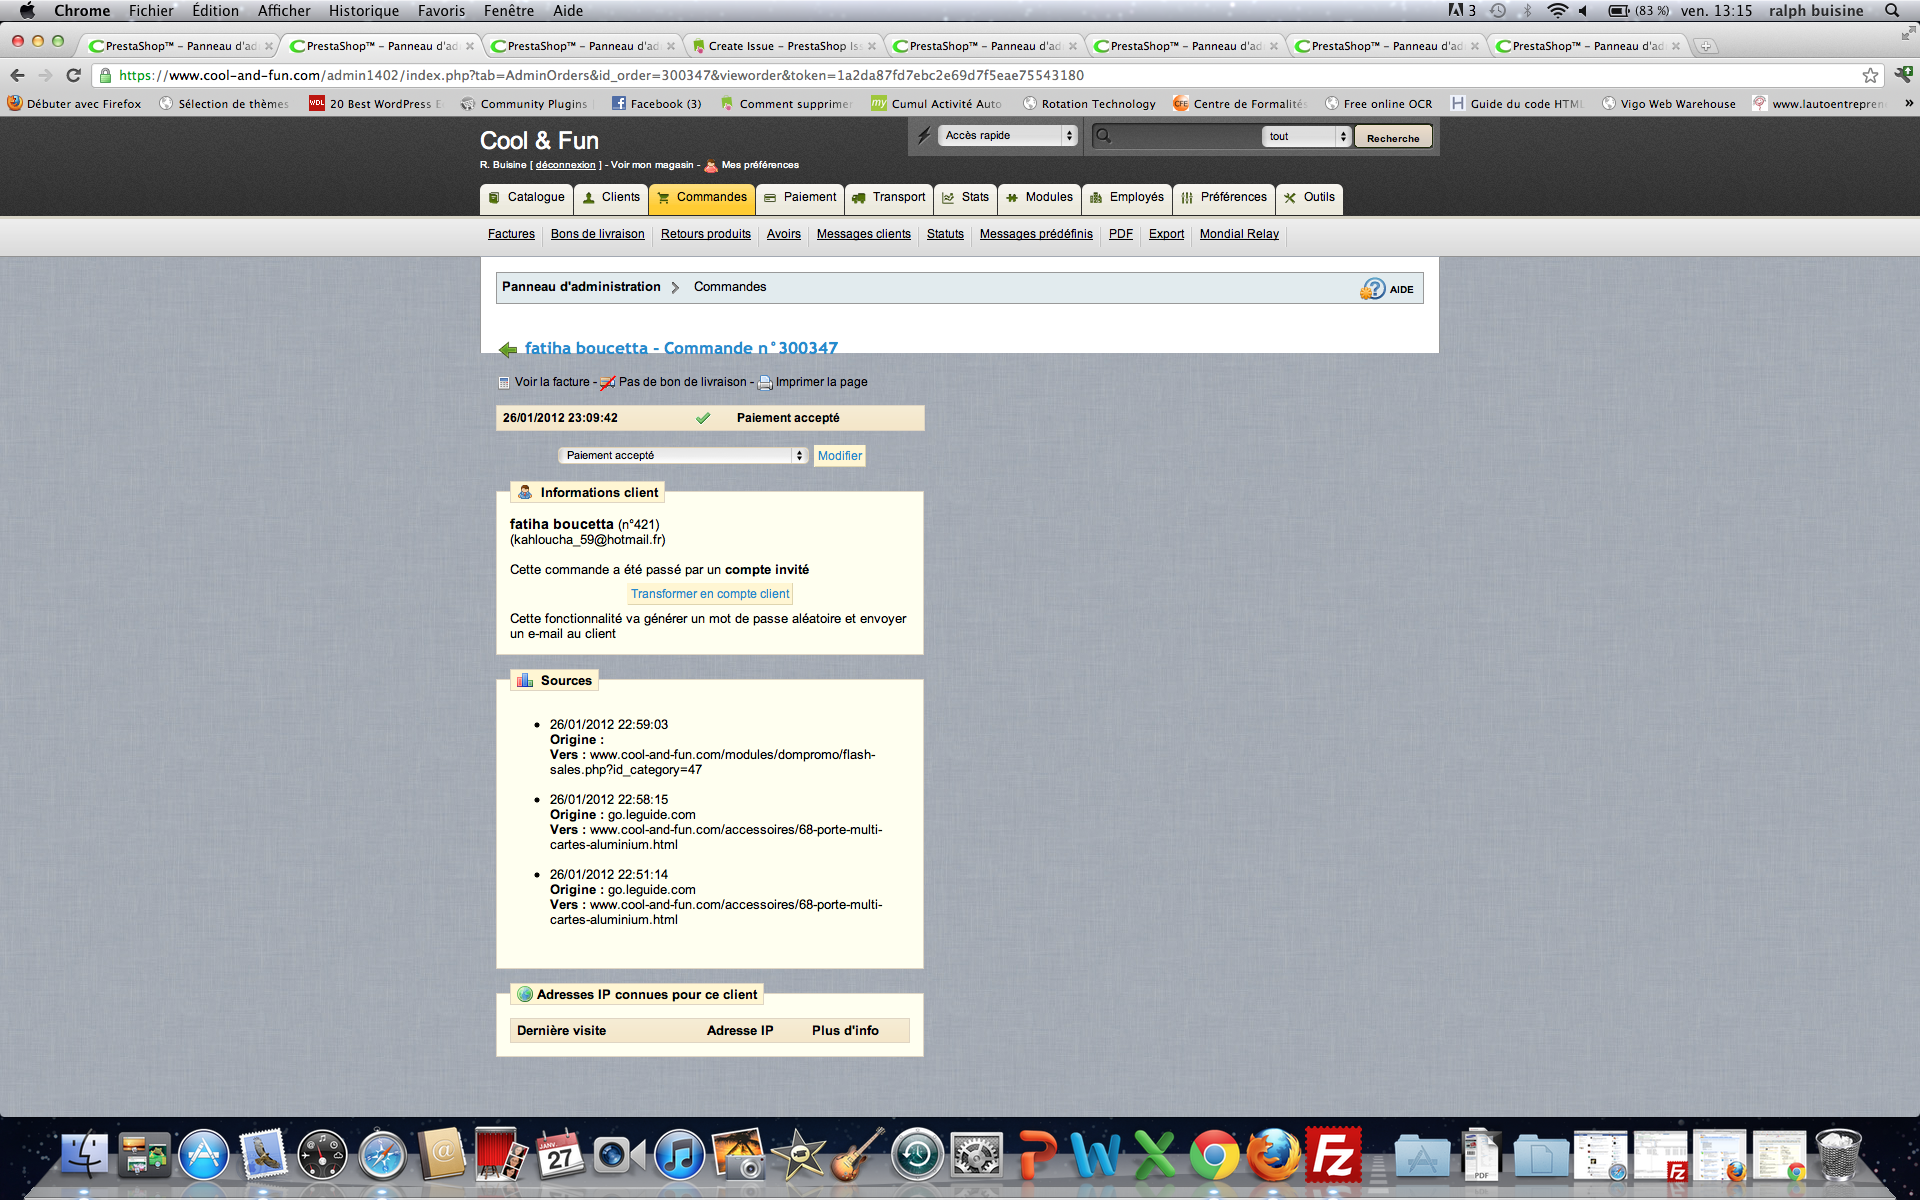The height and width of the screenshot is (1200, 1920).
Task: Open System Preferences from the dock
Action: [977, 1155]
